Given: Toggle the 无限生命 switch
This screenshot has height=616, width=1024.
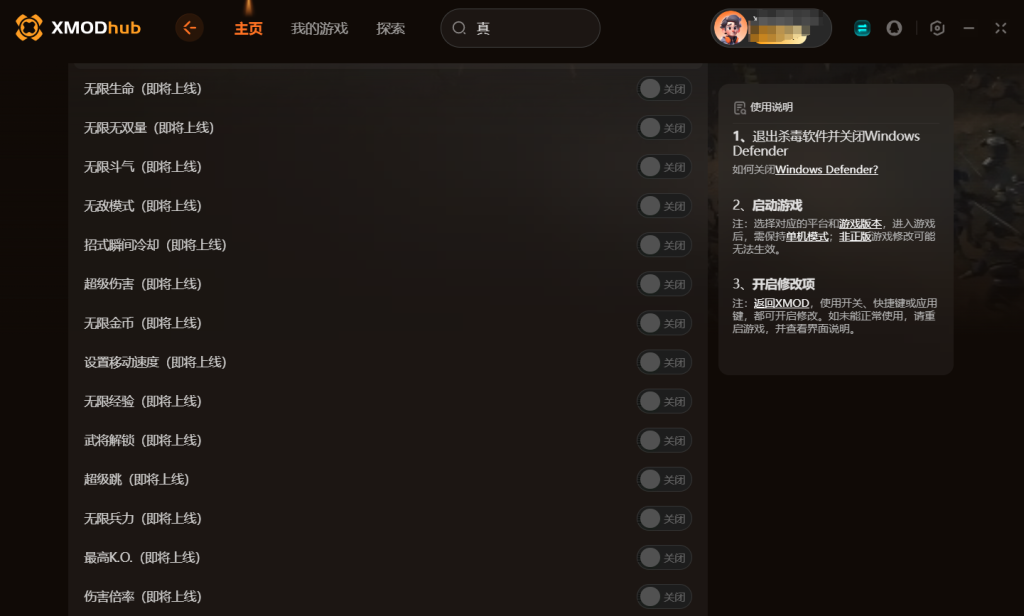Looking at the screenshot, I should click(x=664, y=89).
